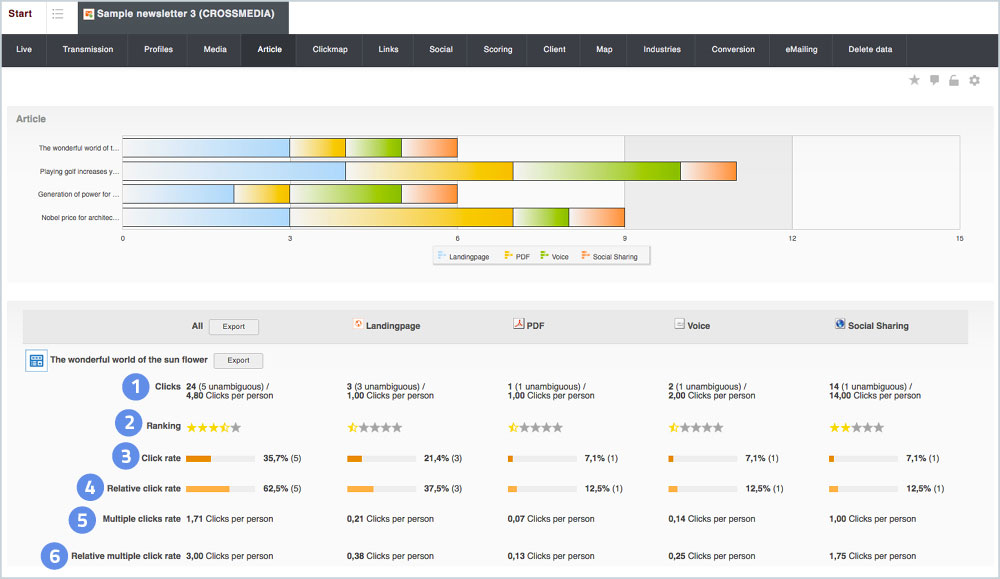This screenshot has width=1000, height=579.
Task: Click the Export button next to All
Action: [233, 326]
